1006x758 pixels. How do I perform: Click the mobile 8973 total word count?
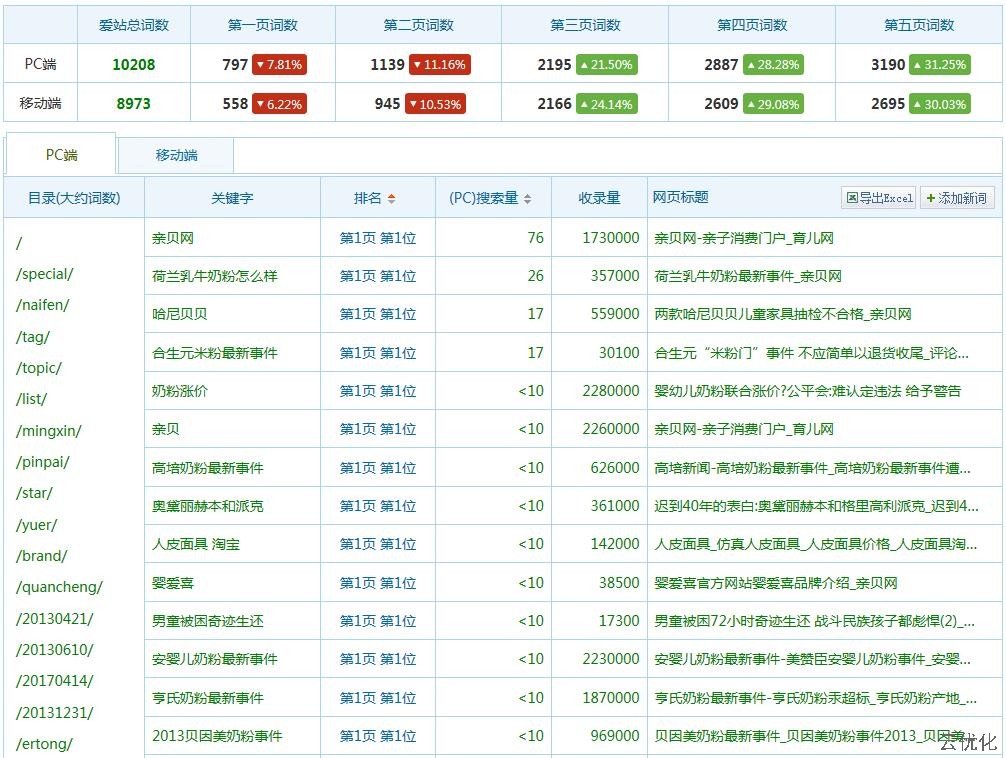pos(133,103)
